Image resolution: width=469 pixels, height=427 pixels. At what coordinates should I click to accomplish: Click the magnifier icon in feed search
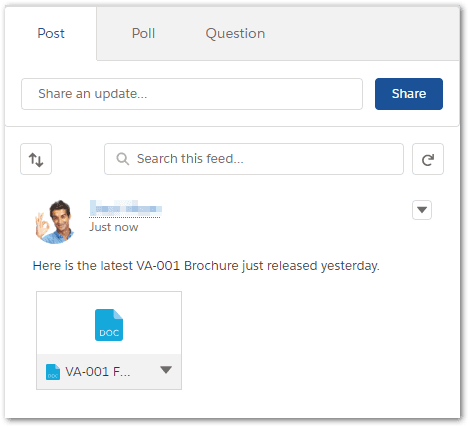pos(123,159)
